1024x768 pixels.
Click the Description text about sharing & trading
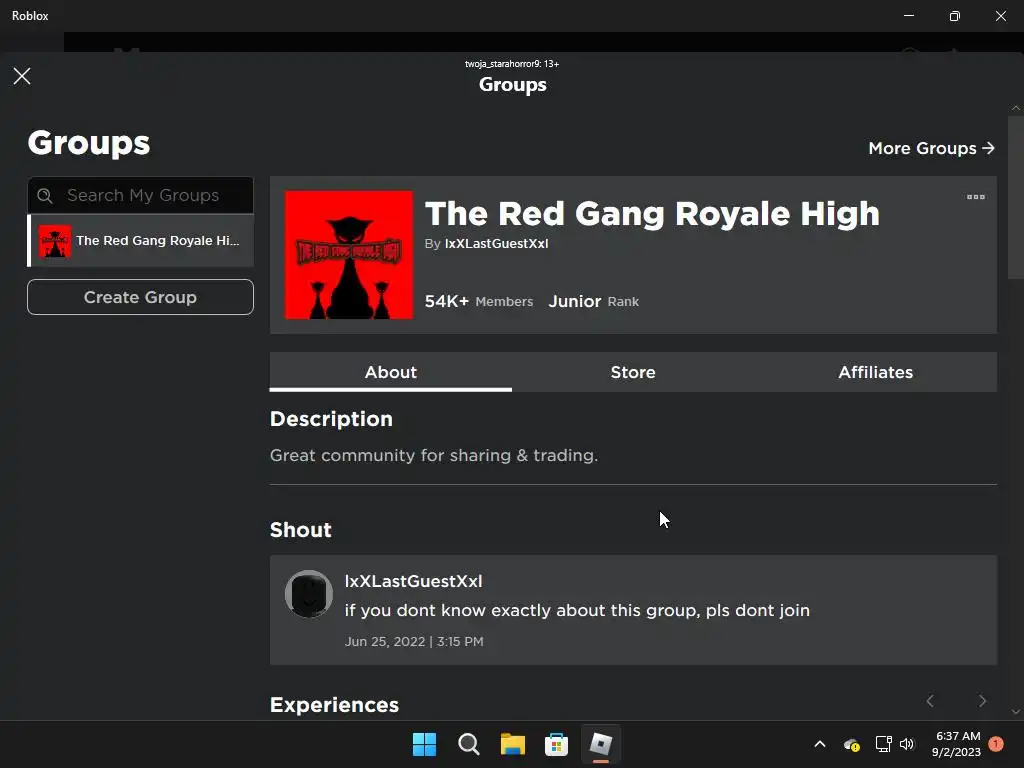click(434, 455)
